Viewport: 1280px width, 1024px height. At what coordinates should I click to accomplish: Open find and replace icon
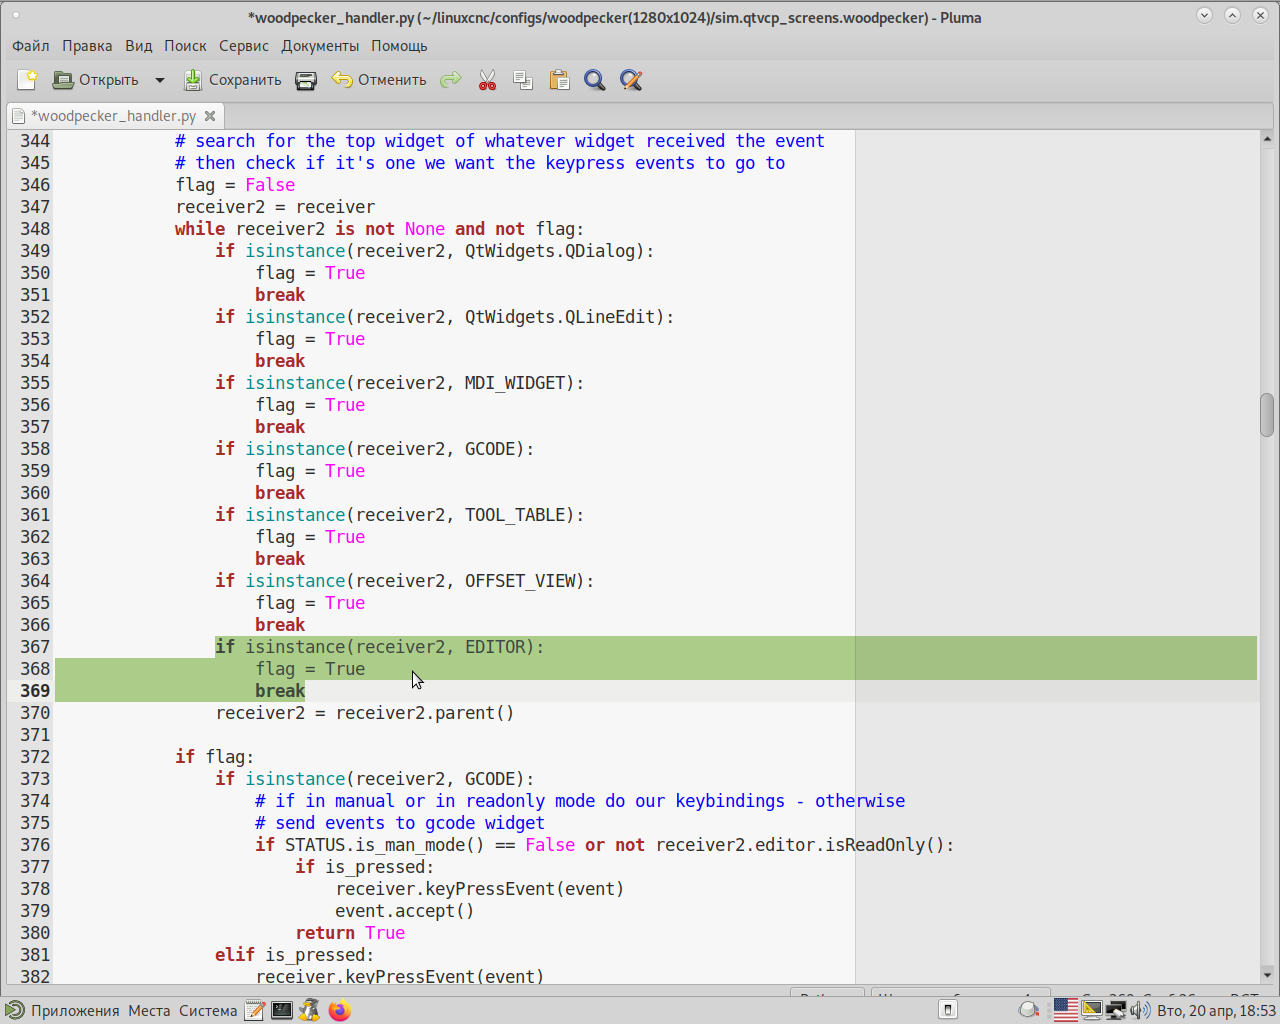click(x=631, y=80)
